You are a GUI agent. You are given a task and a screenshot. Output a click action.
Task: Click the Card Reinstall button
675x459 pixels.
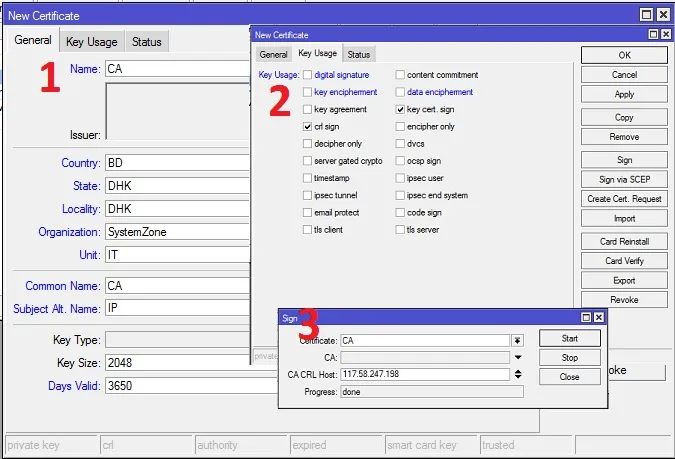[x=624, y=242]
